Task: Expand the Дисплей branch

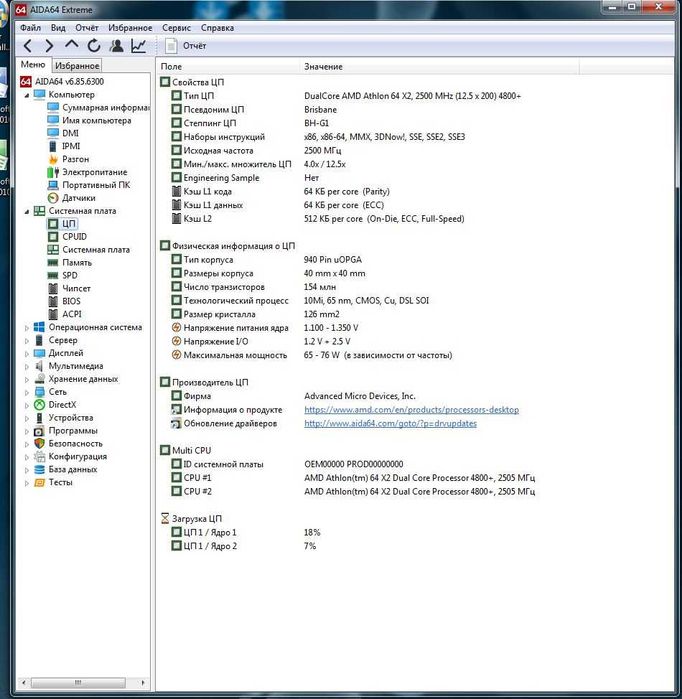Action: [27, 354]
